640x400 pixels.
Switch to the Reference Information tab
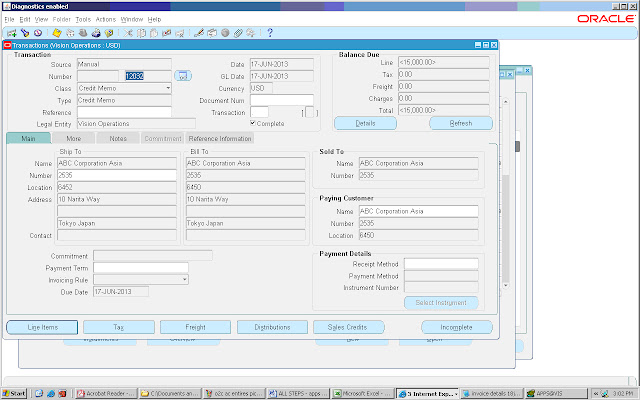point(220,138)
